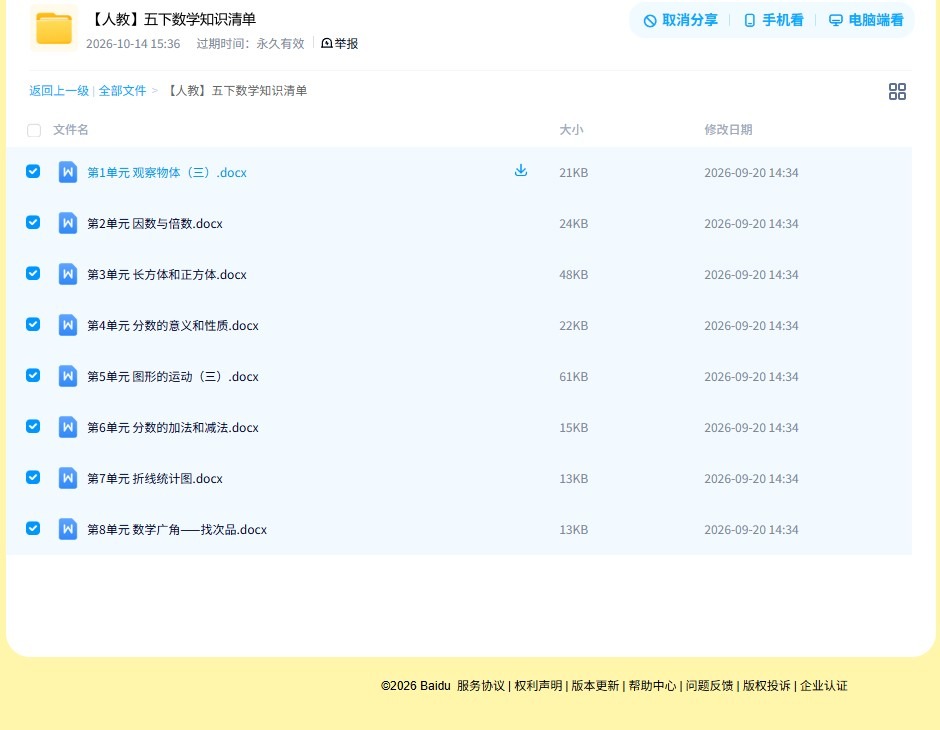Uncheck 第6单元 分数的加法和减法.docx checkbox

33,426
